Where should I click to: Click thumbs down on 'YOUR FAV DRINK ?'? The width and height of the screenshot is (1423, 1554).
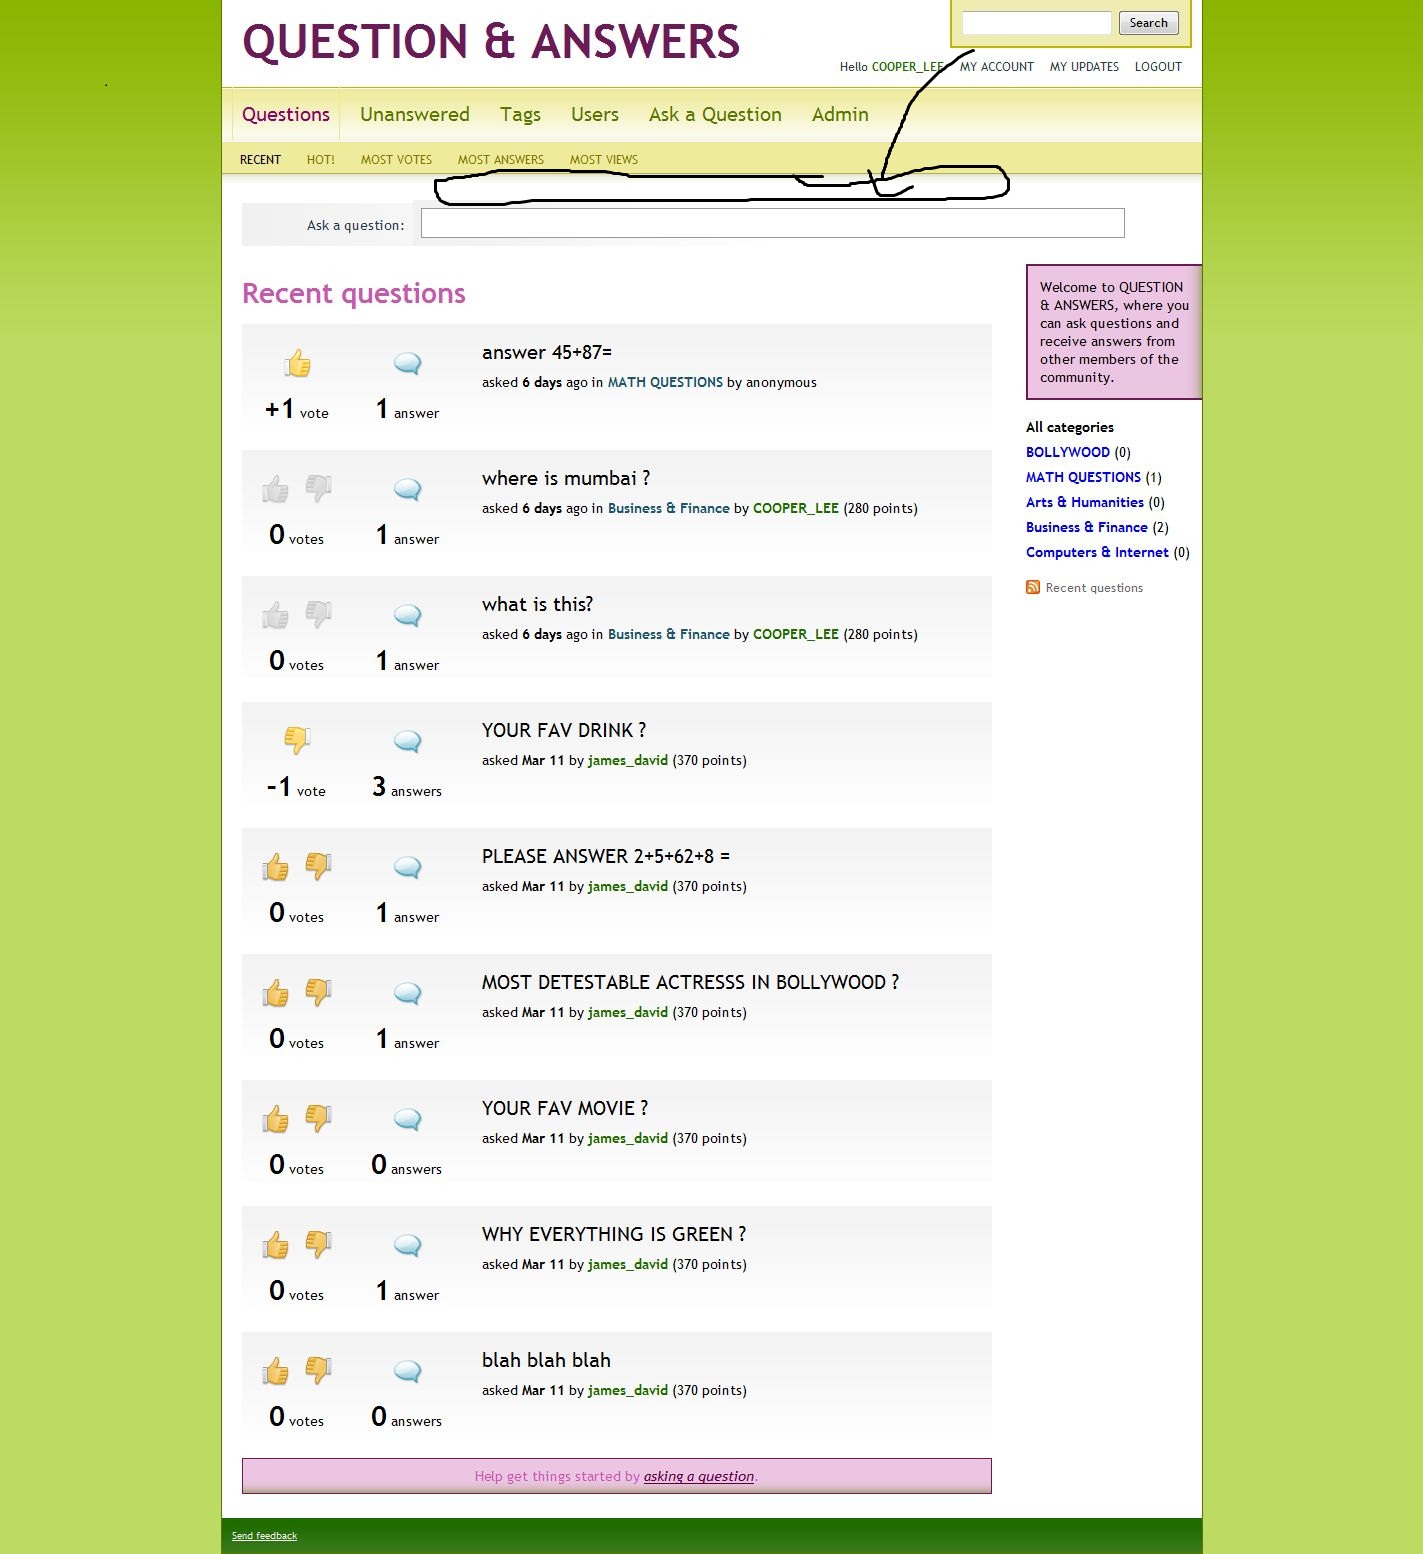[297, 740]
